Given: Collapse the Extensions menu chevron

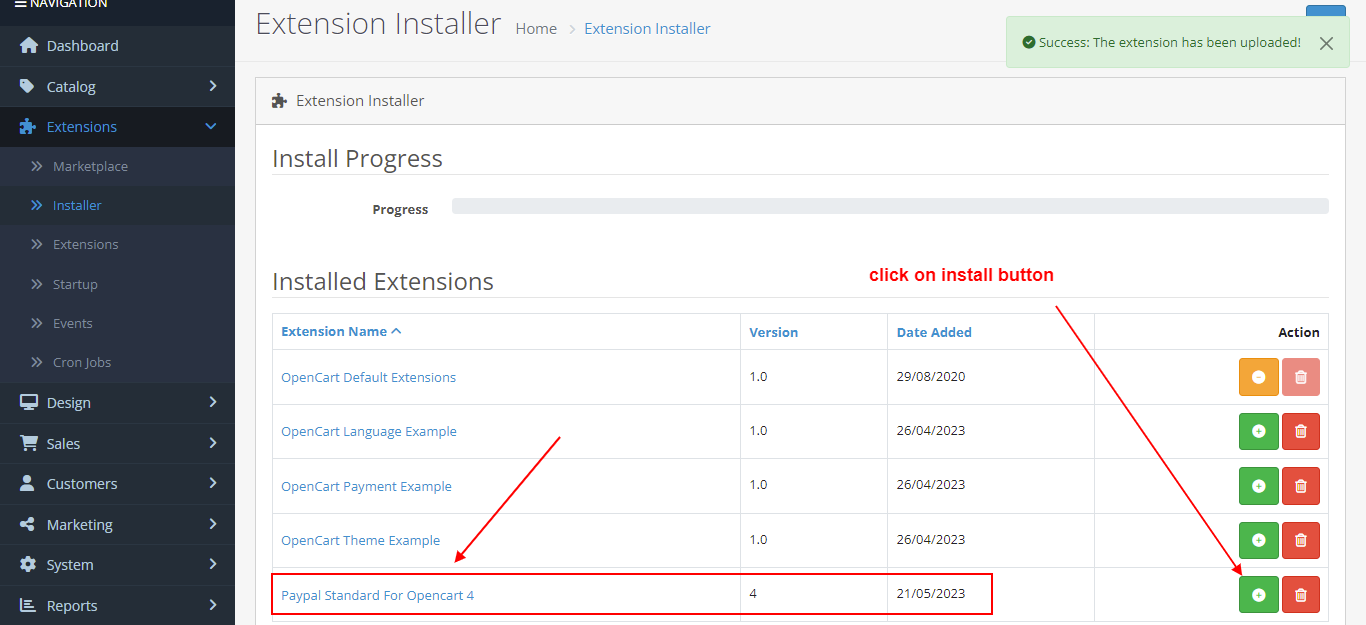Looking at the screenshot, I should [211, 127].
